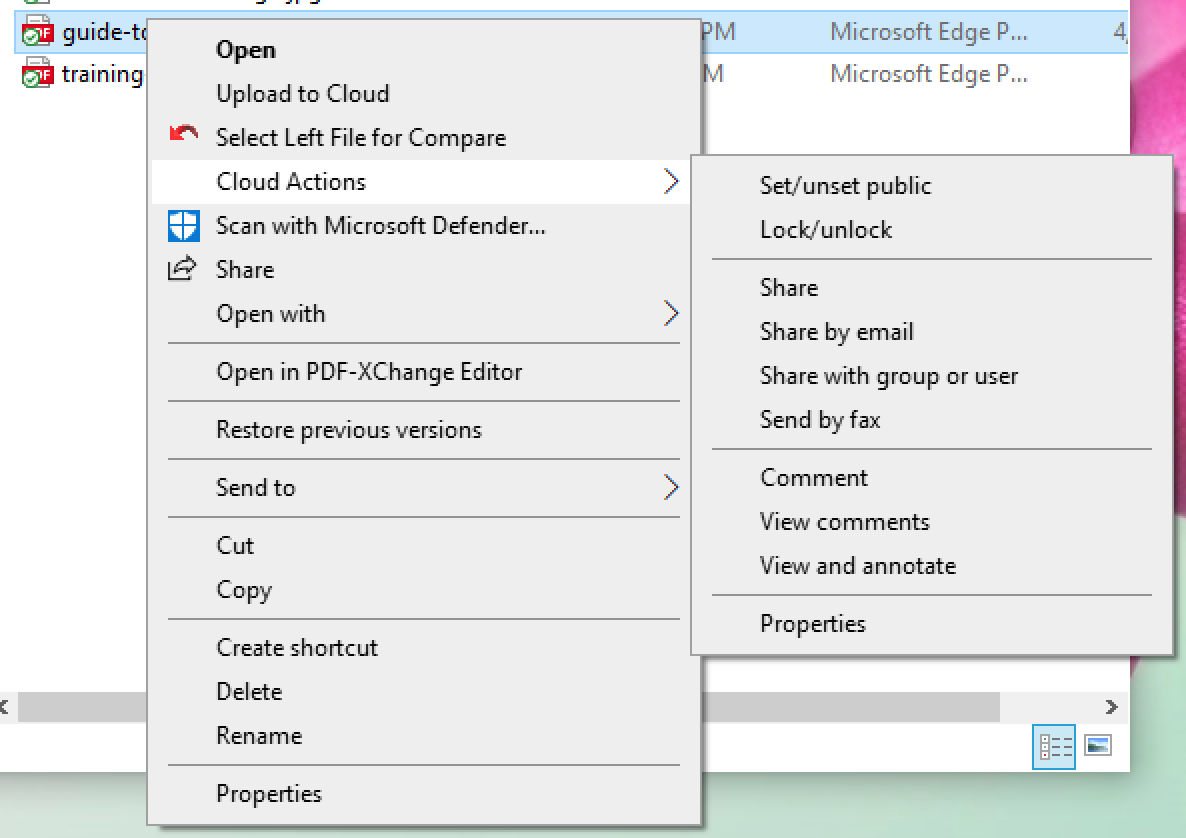
Task: Click the Share icon in the context menu
Action: [183, 269]
